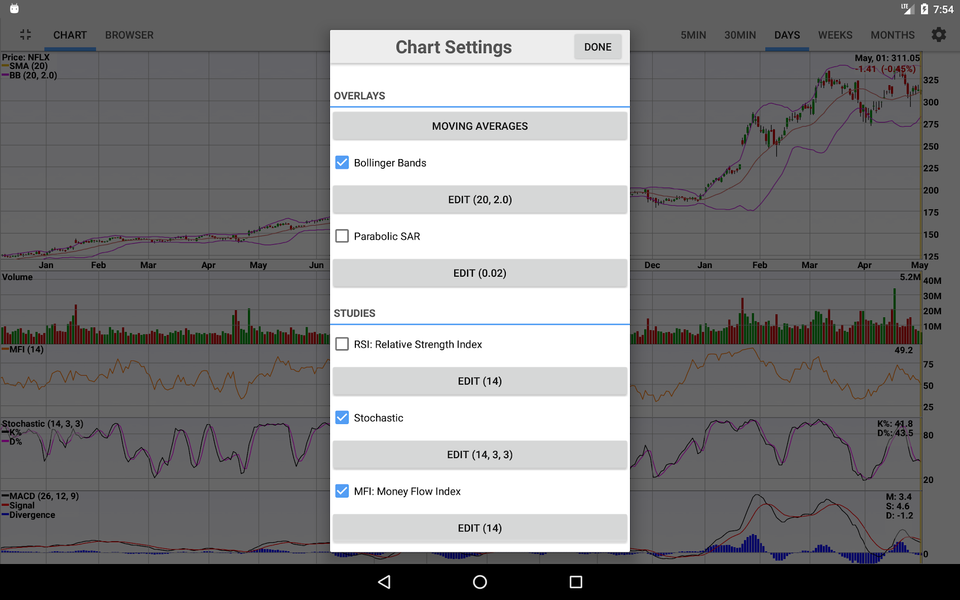The height and width of the screenshot is (600, 960).
Task: Open the settings gear icon
Action: (938, 35)
